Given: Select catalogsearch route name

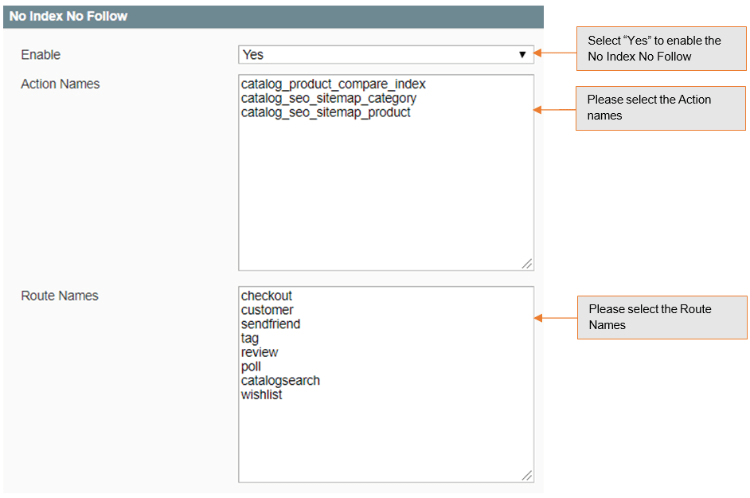Looking at the screenshot, I should pyautogui.click(x=280, y=380).
